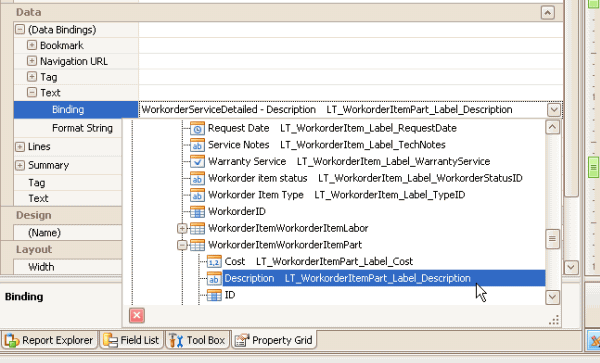Click the Tool Box tab icon
The height and width of the screenshot is (363, 600).
point(176,340)
